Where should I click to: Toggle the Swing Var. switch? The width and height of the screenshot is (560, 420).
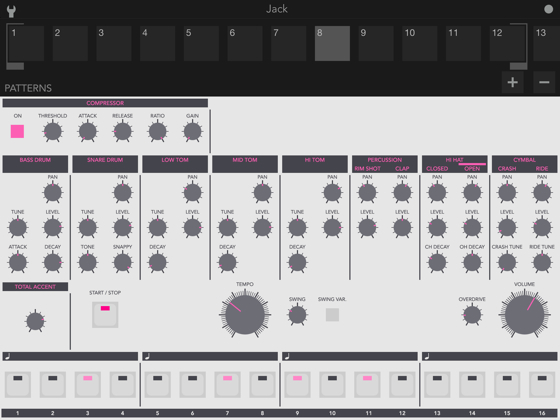pos(332,315)
